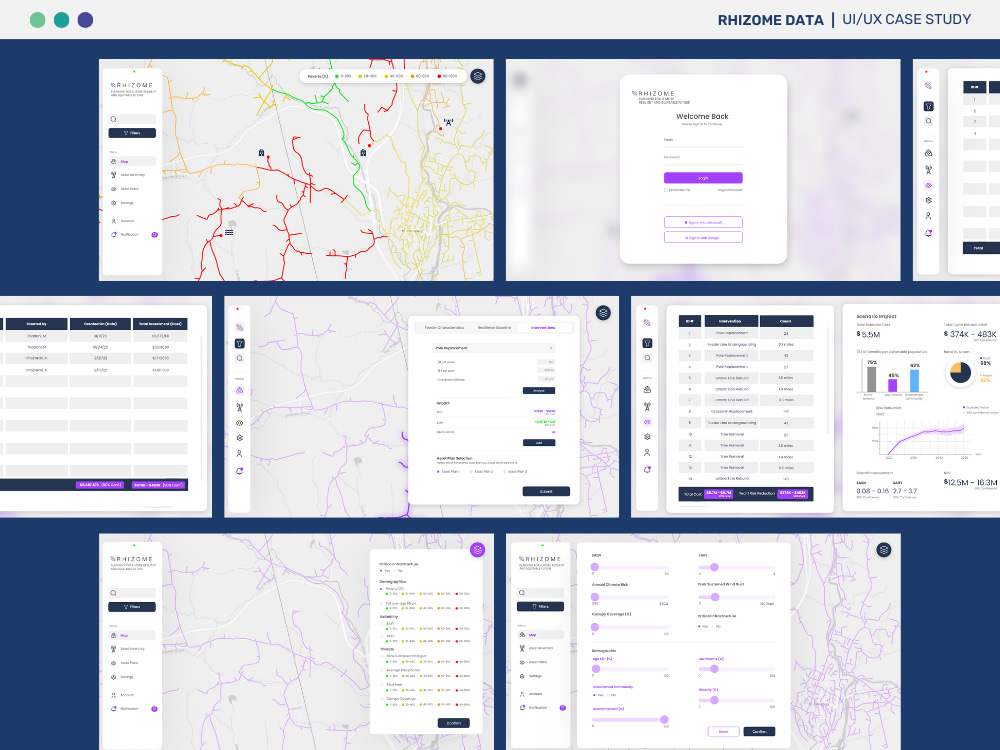The height and width of the screenshot is (750, 1000).
Task: Click the Intervention column header in the table
Action: point(730,321)
